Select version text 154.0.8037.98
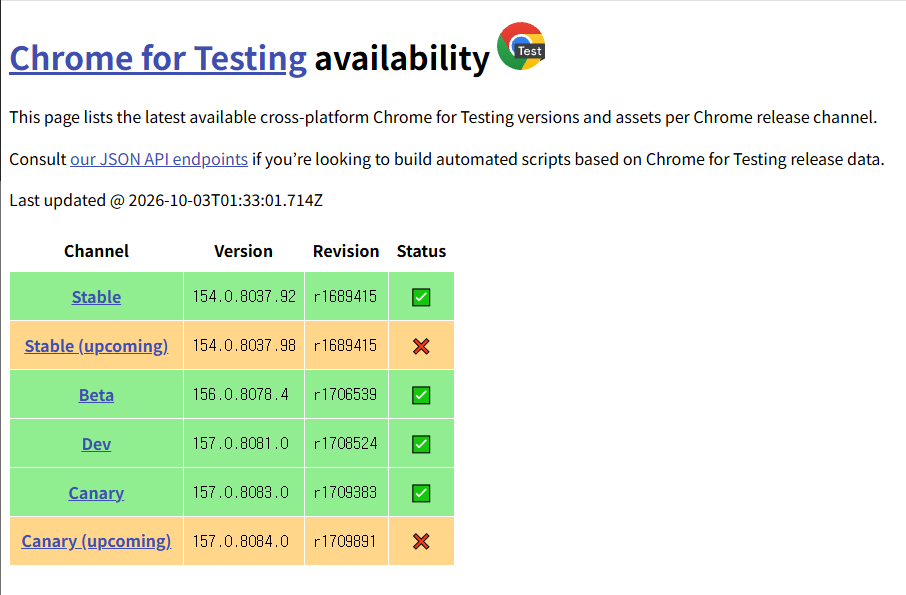The height and width of the screenshot is (595, 906). (244, 345)
